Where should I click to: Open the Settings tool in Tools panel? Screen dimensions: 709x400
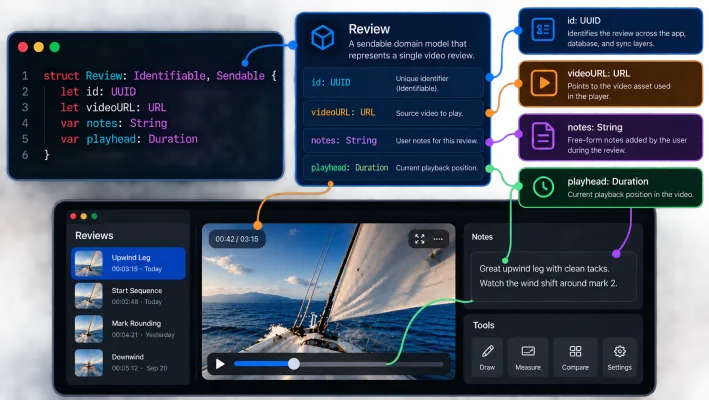point(619,357)
